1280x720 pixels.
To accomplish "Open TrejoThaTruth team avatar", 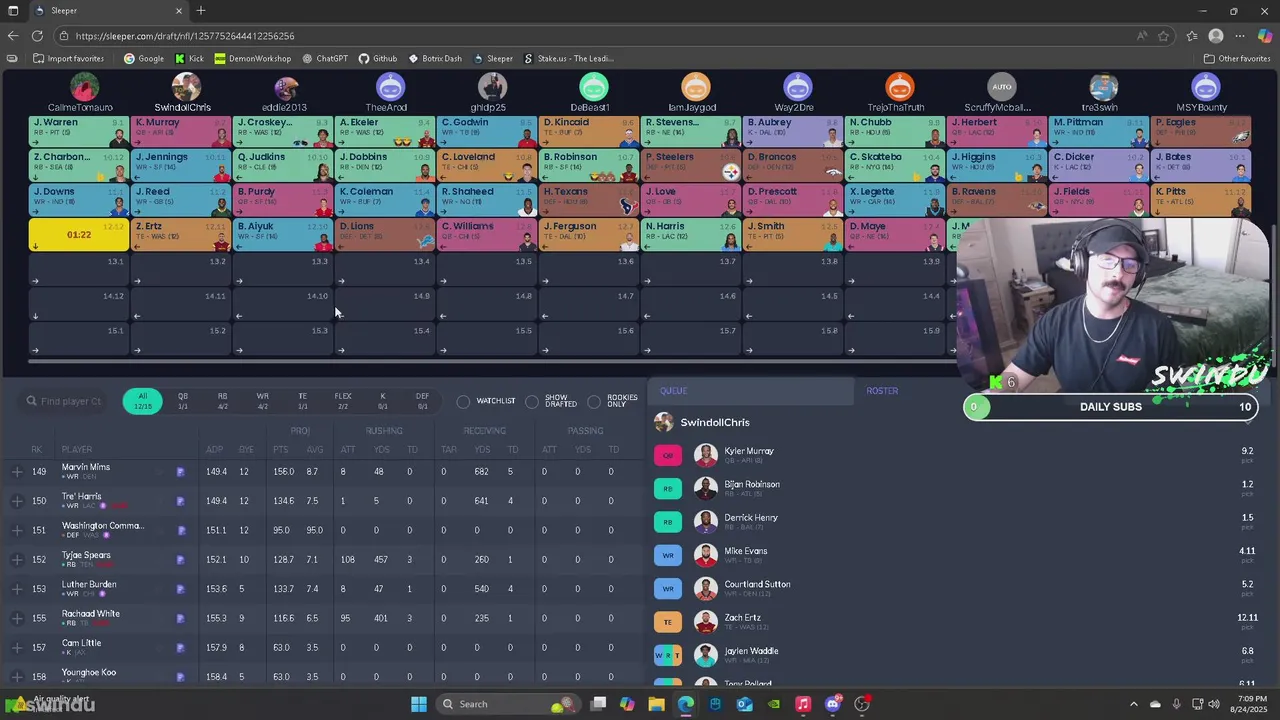I will 899,87.
